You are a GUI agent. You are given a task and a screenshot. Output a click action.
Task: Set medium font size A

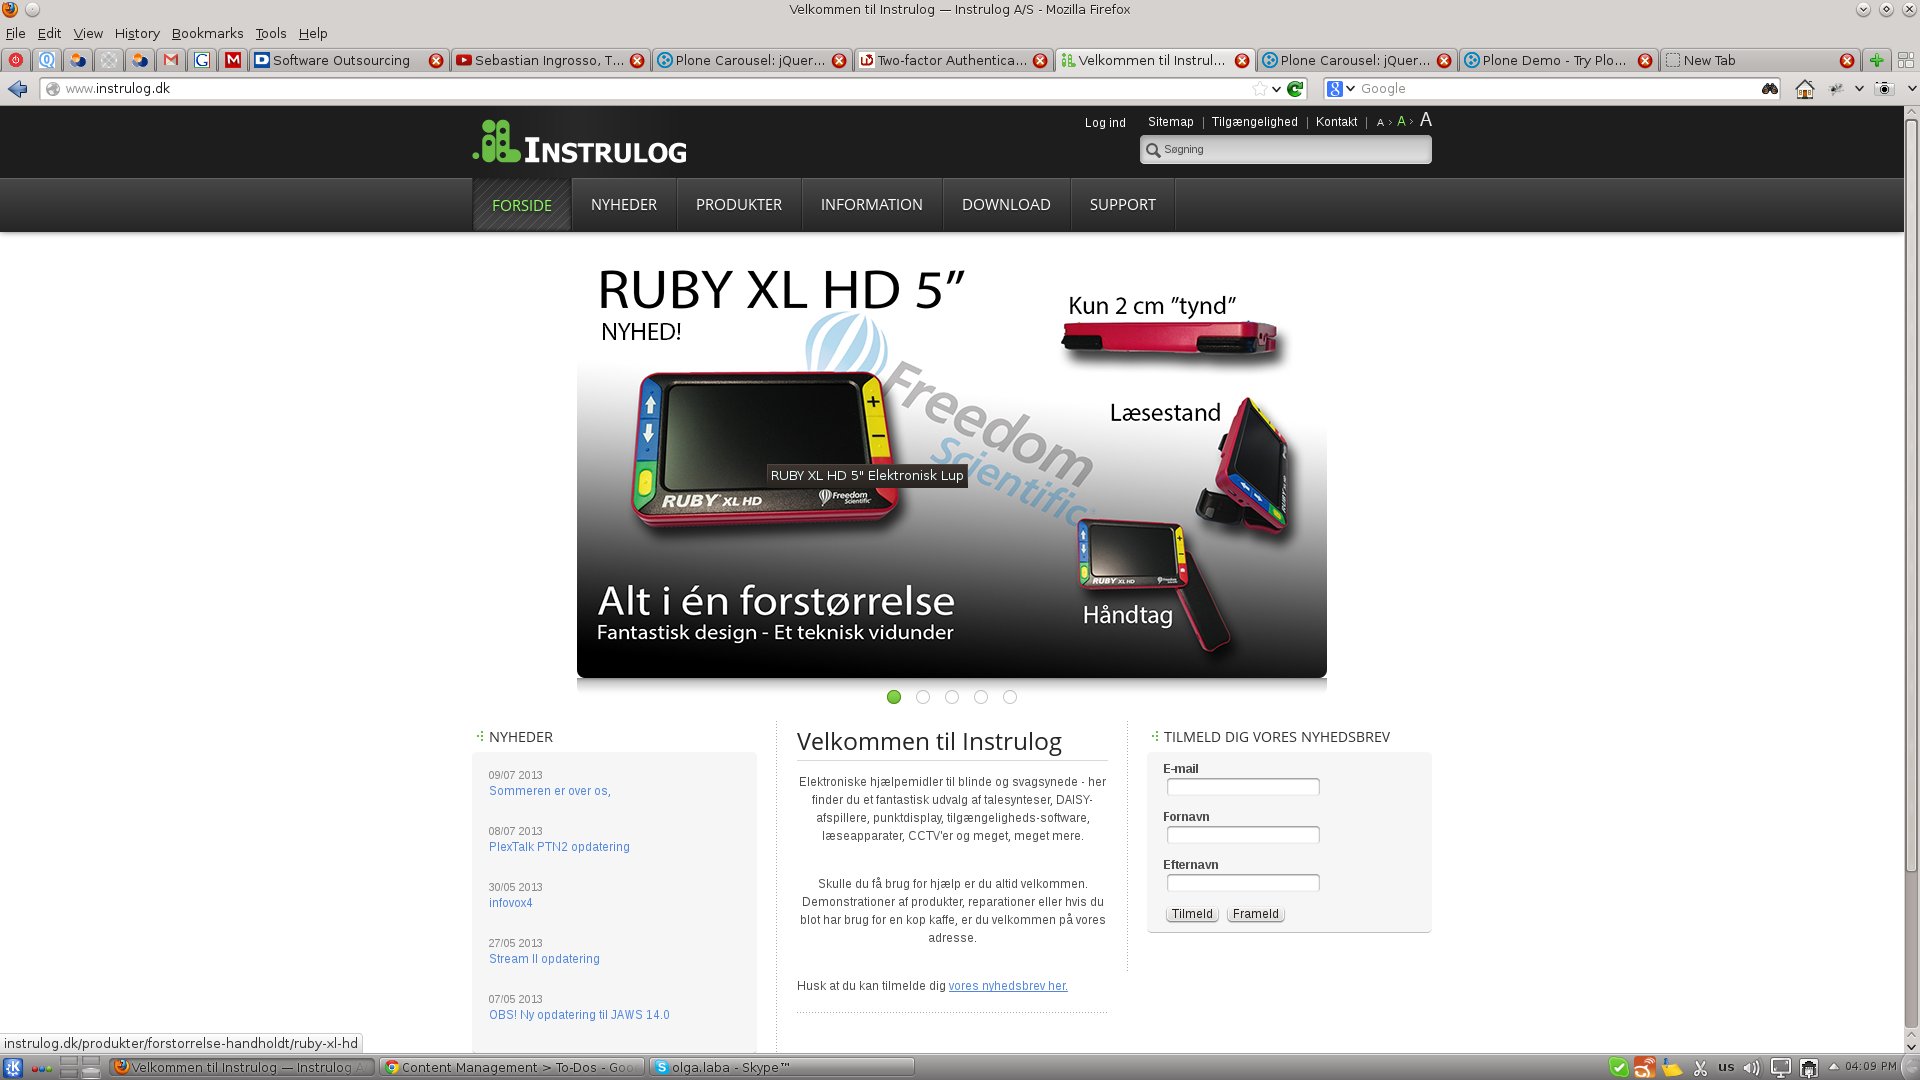click(x=1401, y=121)
